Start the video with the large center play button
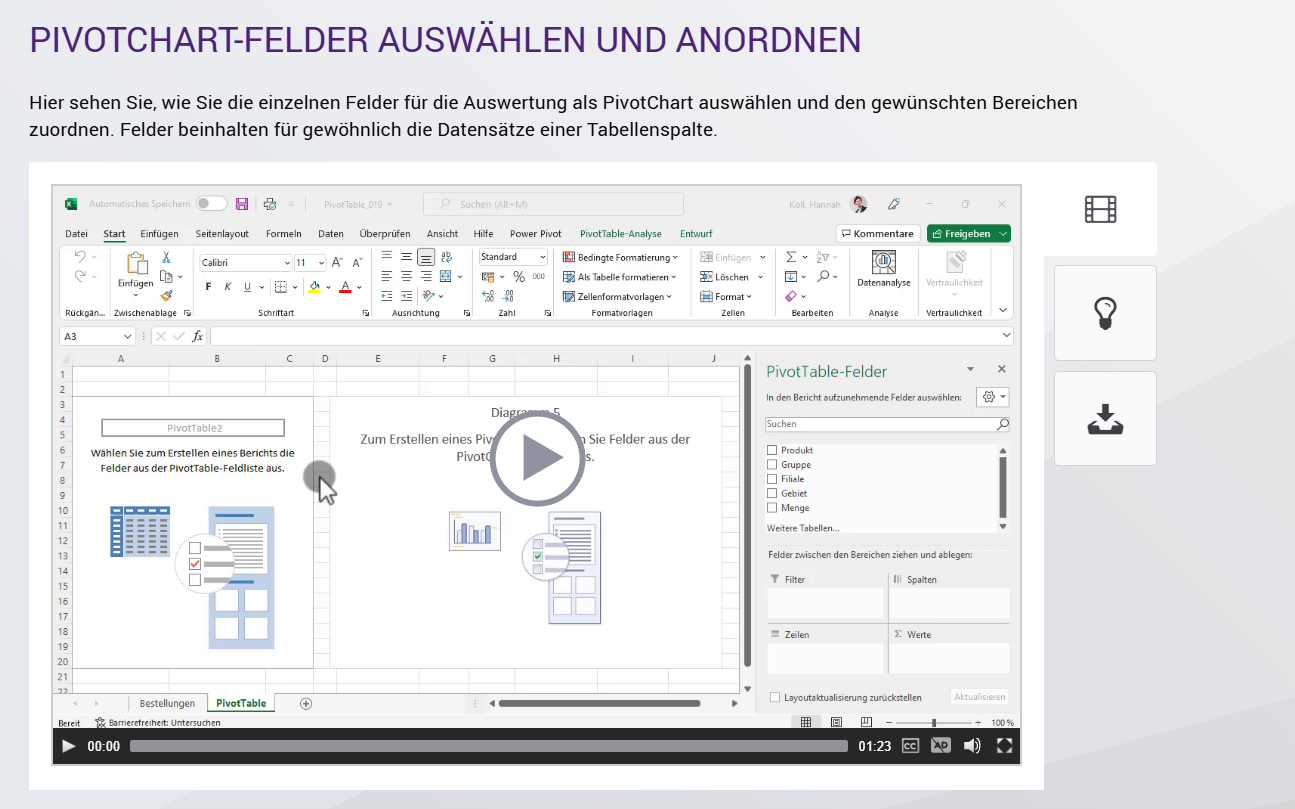 [537, 458]
